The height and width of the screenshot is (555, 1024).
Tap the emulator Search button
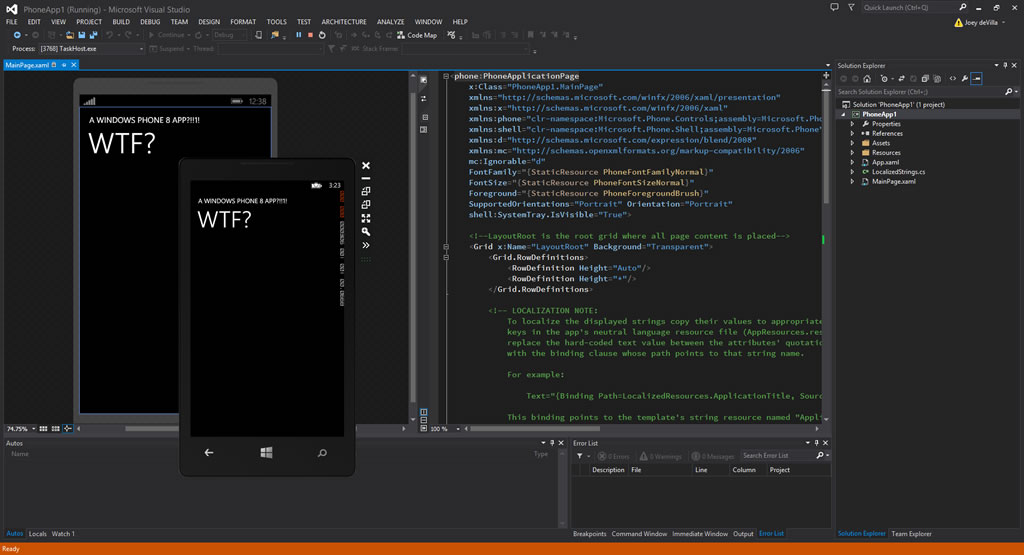[x=322, y=452]
